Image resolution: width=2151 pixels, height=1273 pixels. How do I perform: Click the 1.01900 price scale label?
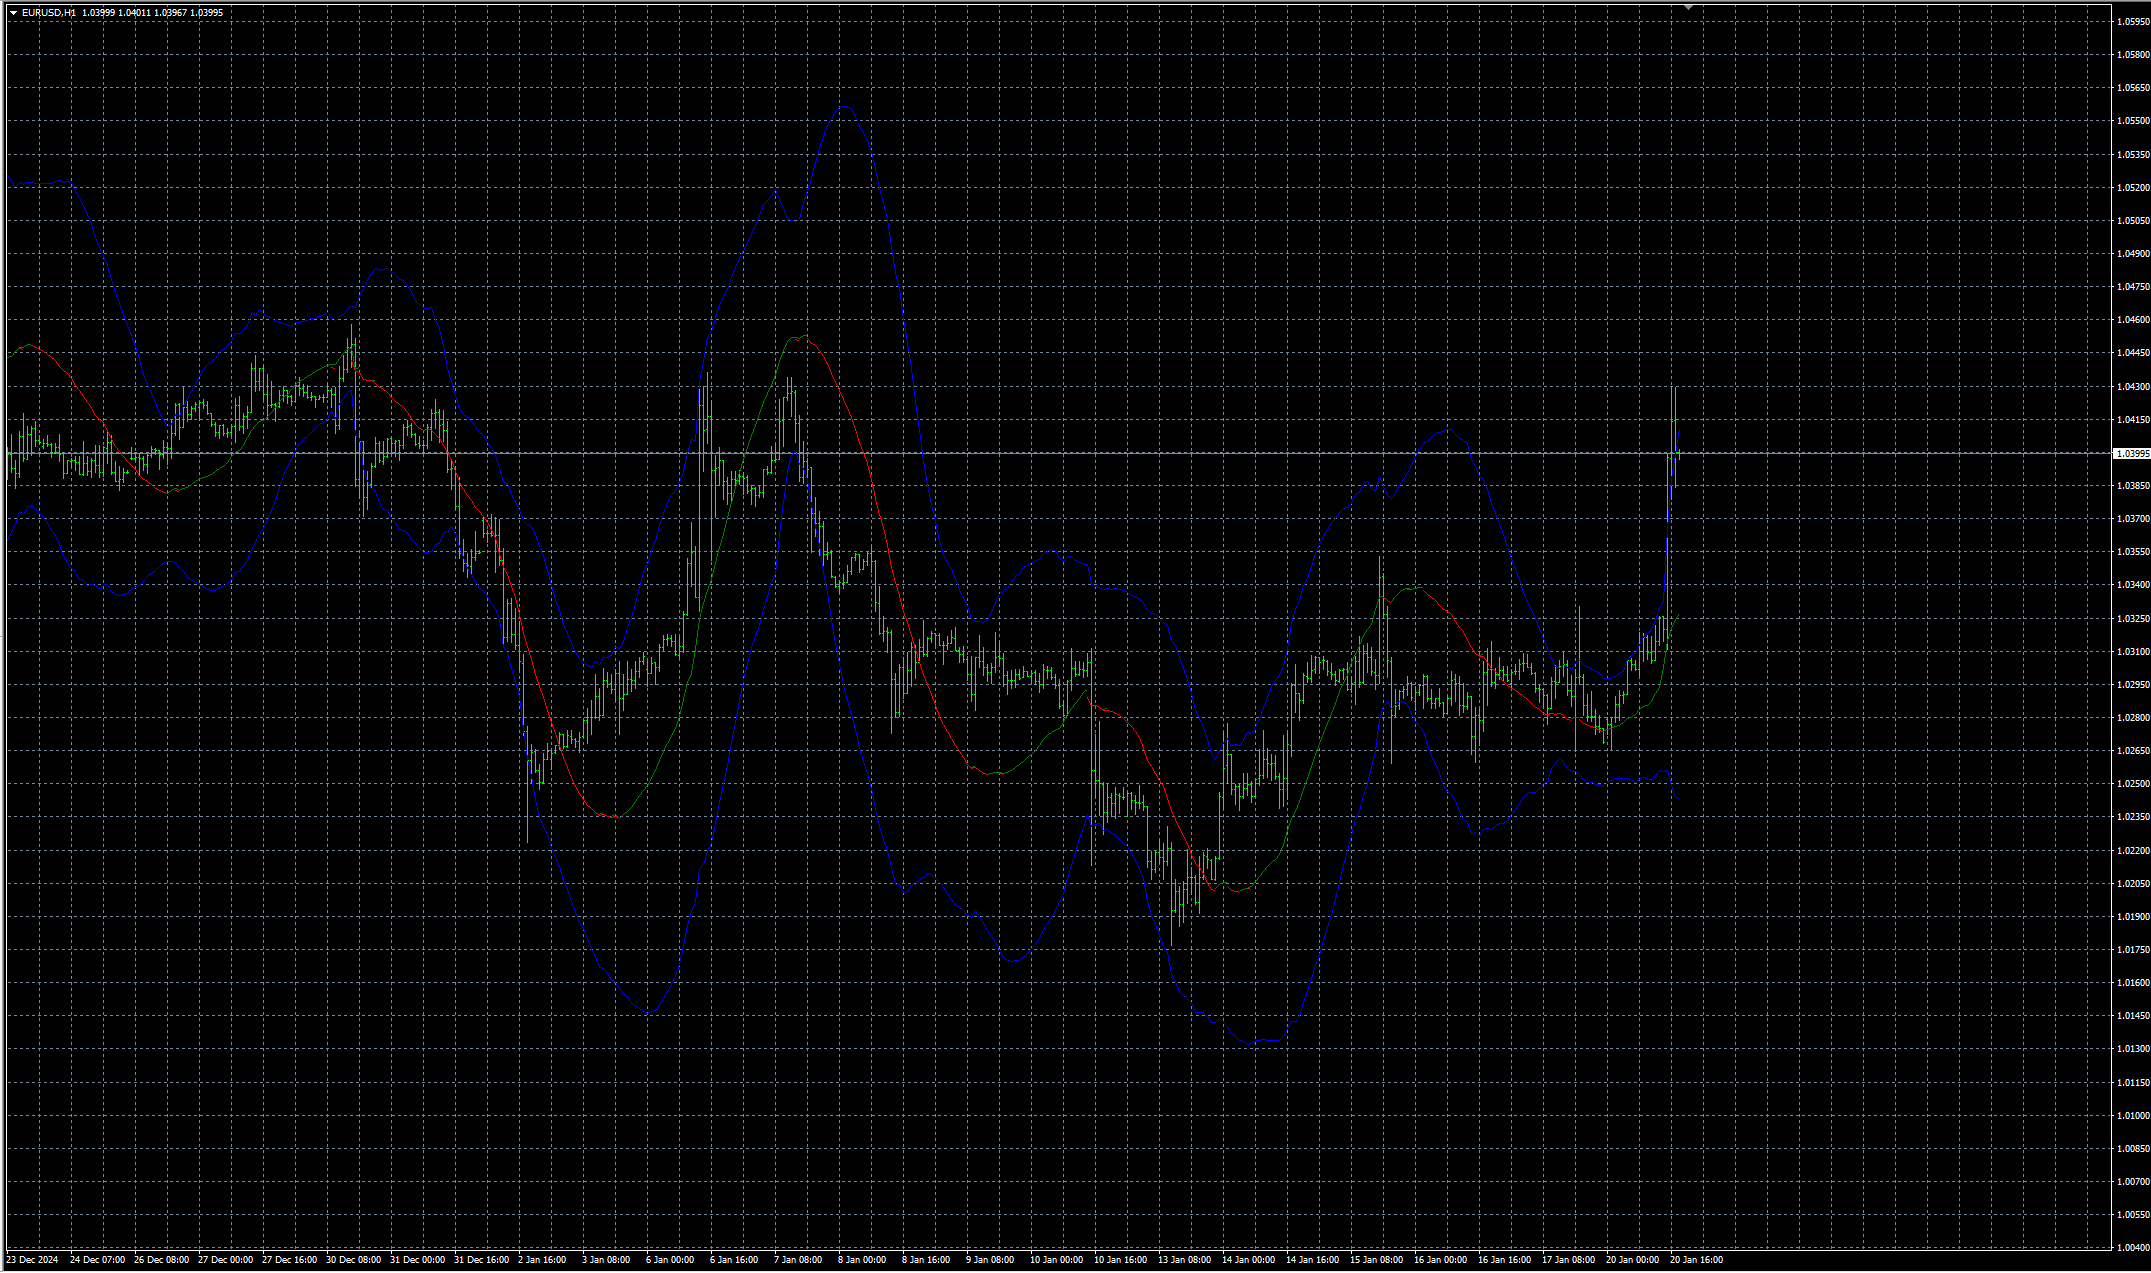(x=2133, y=917)
